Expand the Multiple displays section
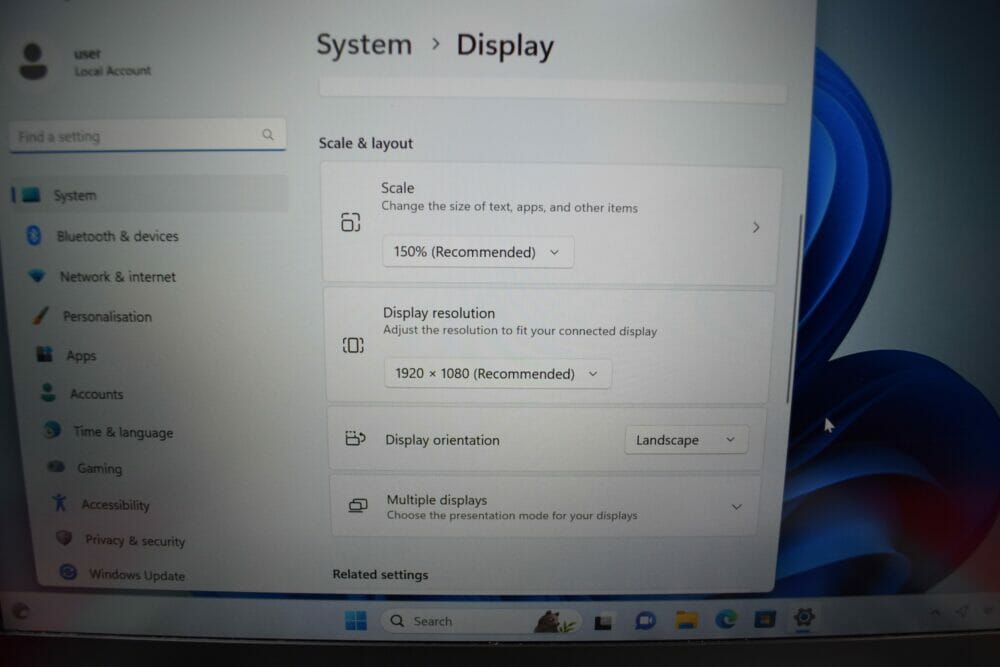 (737, 507)
